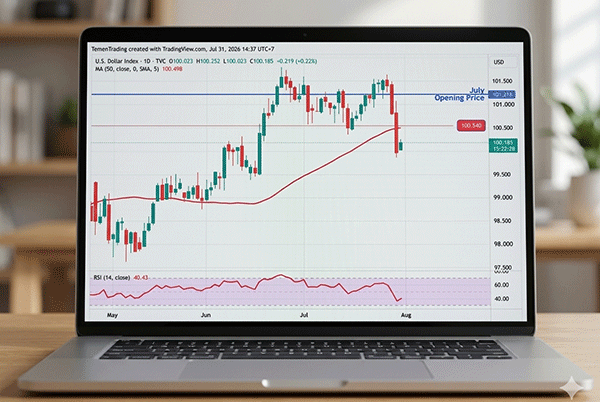Click the blue 101.218 price tag on axis
This screenshot has height=402, width=600.
click(x=503, y=94)
